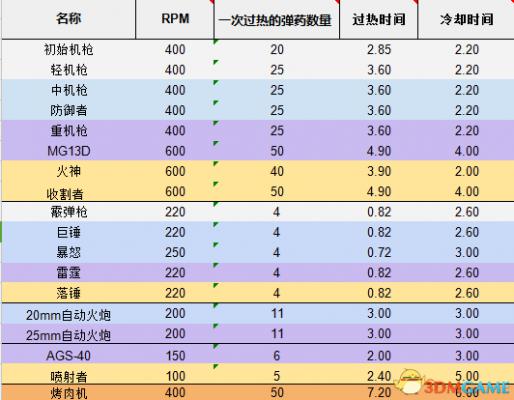Click the 暴怒 RPM value 250
The image size is (514, 400).
point(175,252)
